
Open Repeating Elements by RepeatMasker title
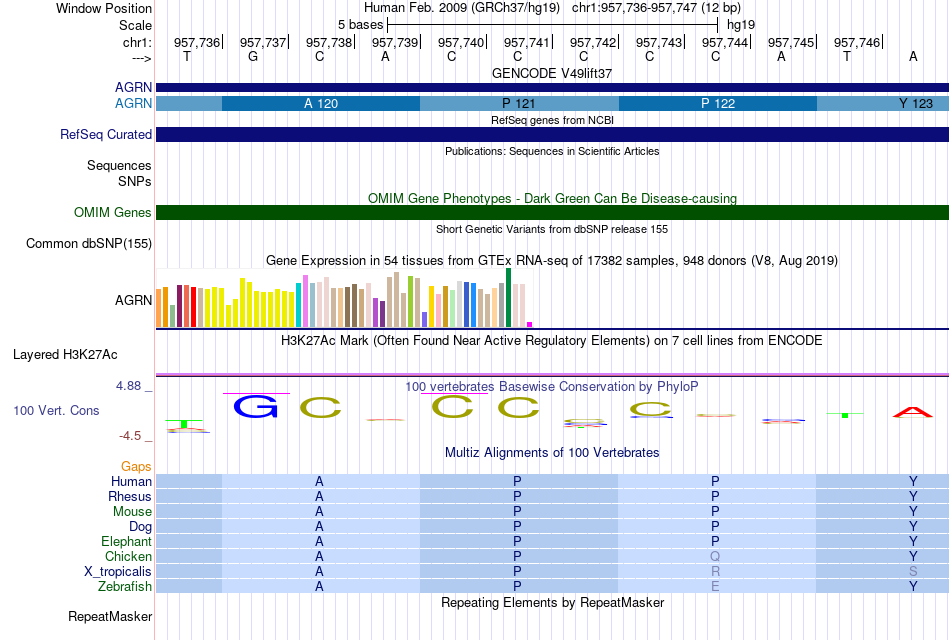552,602
